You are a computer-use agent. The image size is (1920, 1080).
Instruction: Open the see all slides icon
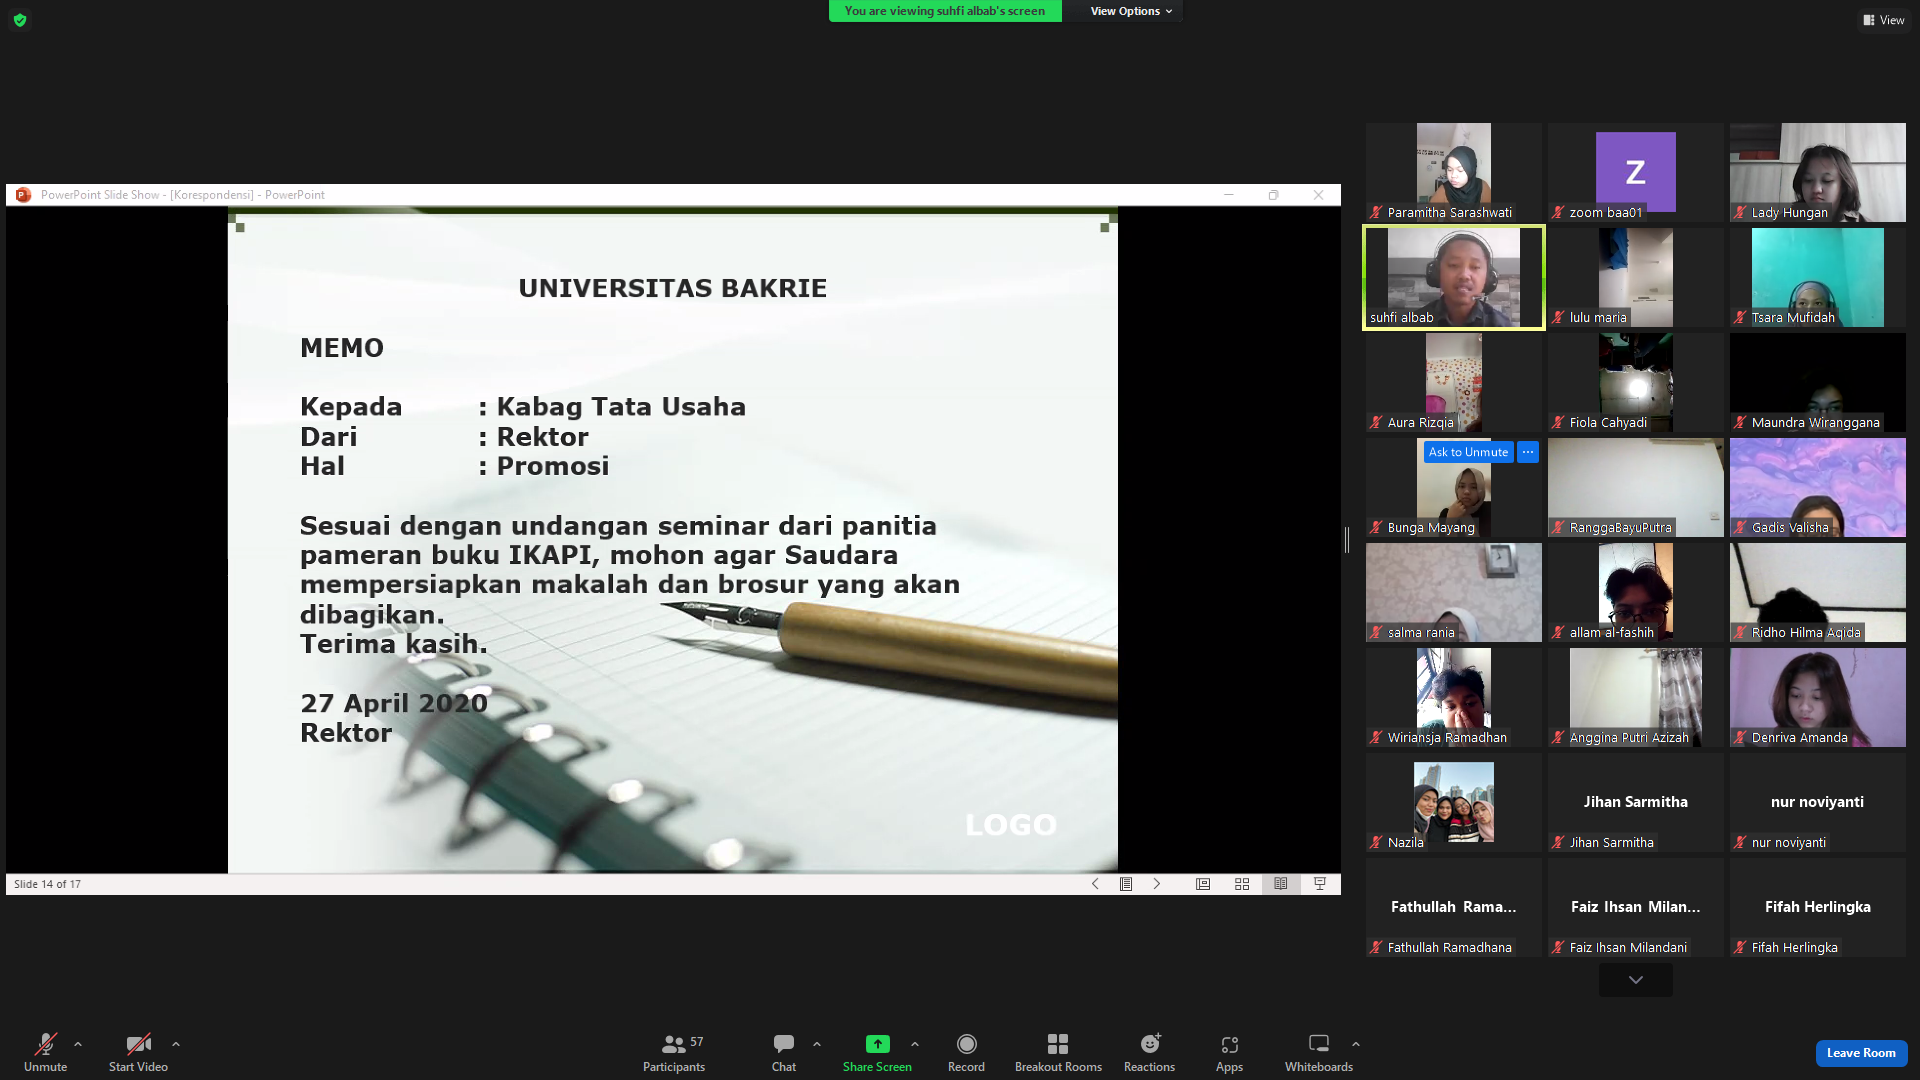[x=1126, y=884]
